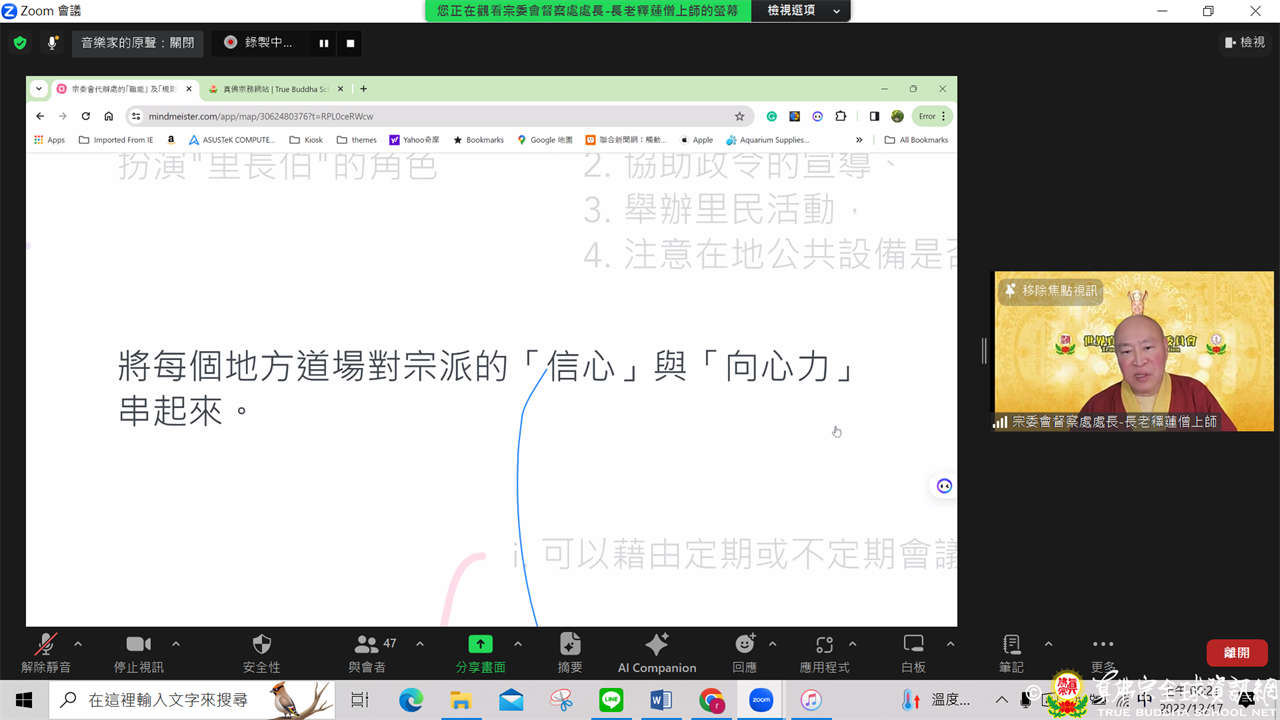Pause the recording in progress
The width and height of the screenshot is (1280, 720).
324,43
